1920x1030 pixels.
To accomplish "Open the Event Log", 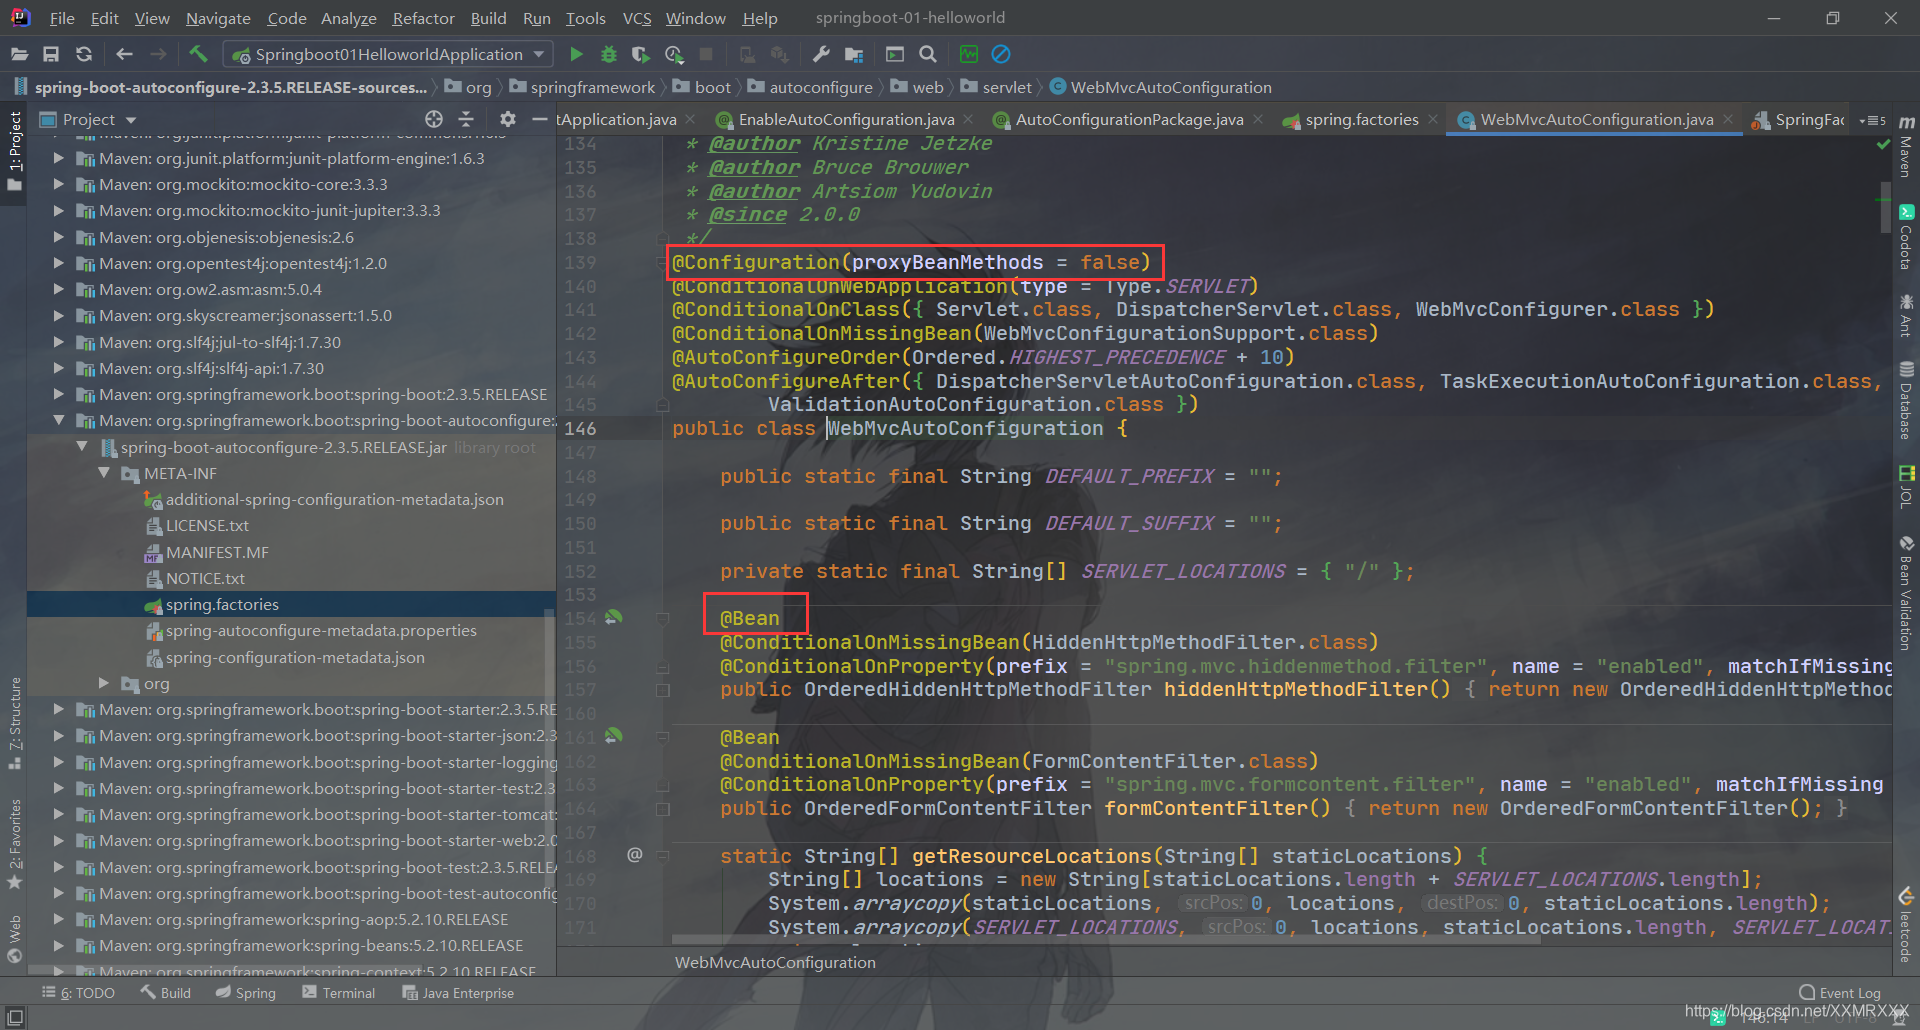I will (x=1840, y=993).
